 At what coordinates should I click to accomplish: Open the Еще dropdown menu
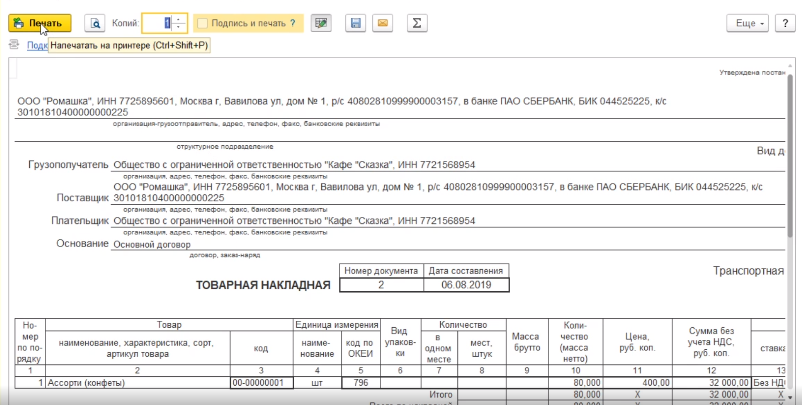(748, 22)
